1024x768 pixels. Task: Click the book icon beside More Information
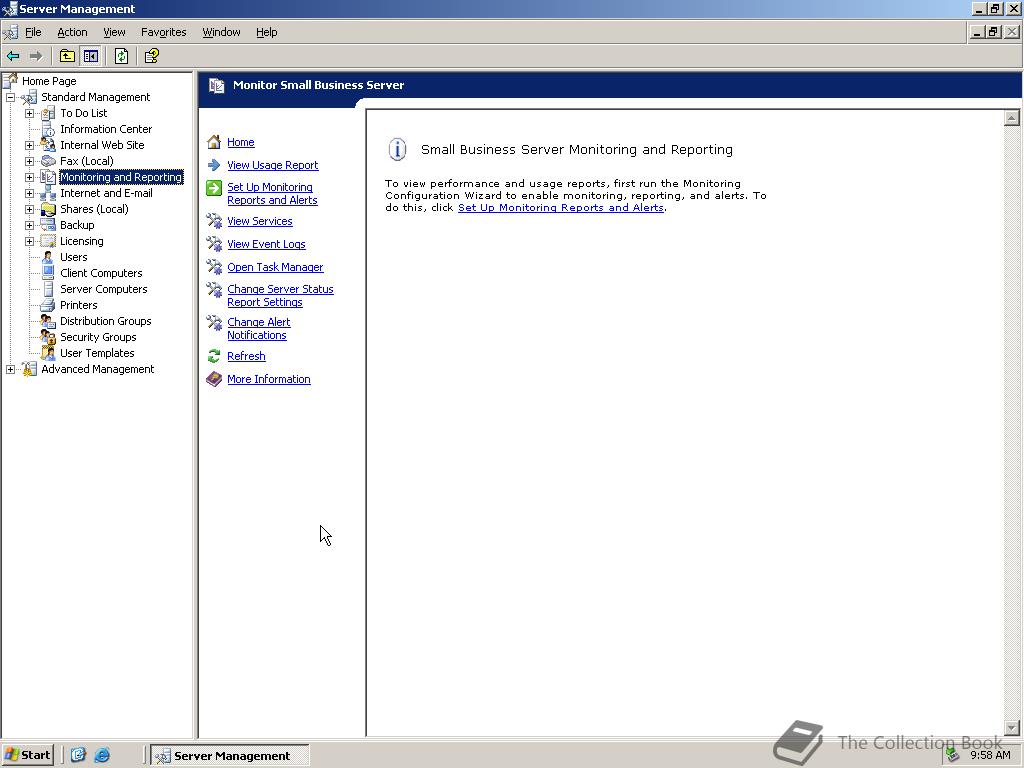(x=214, y=379)
